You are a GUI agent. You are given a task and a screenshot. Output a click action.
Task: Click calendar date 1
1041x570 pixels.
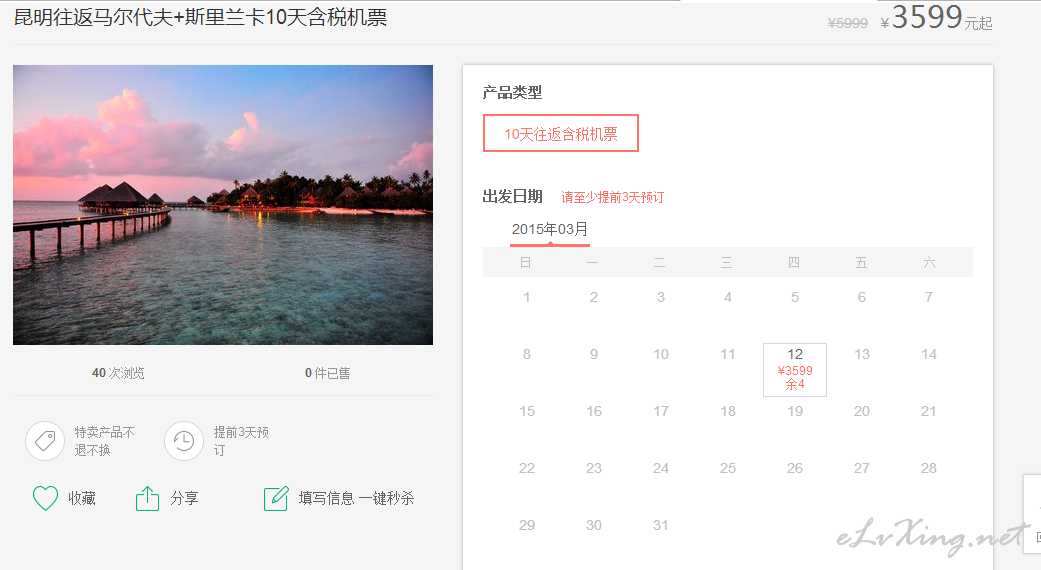pyautogui.click(x=526, y=297)
